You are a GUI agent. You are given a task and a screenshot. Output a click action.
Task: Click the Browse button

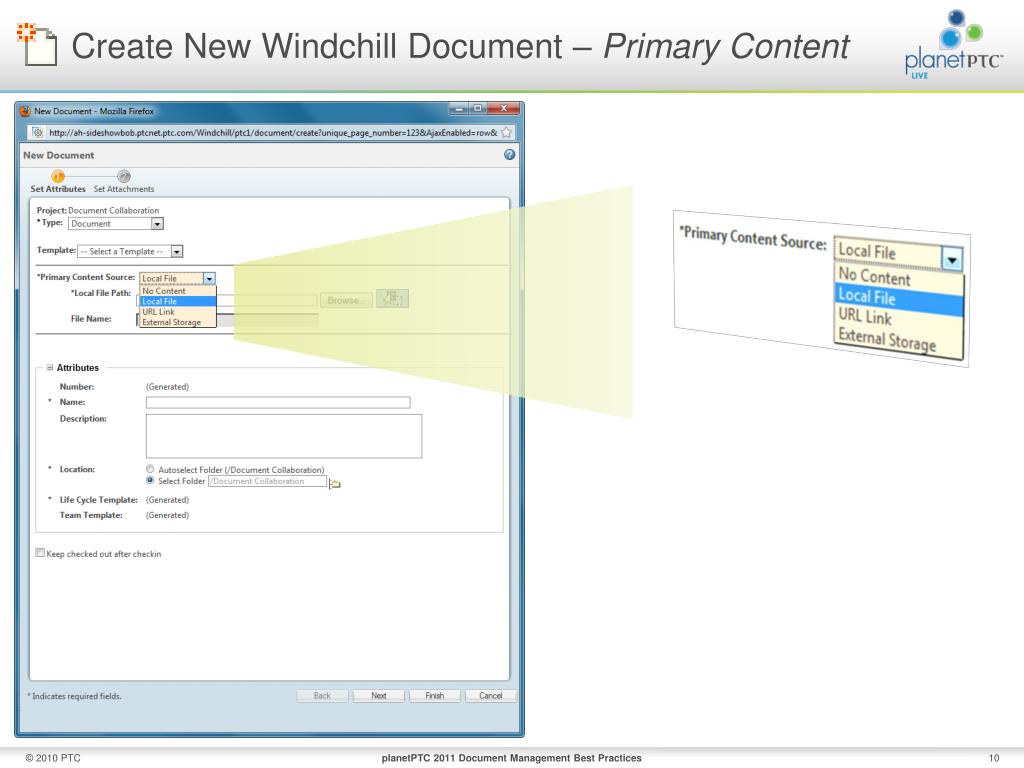346,300
